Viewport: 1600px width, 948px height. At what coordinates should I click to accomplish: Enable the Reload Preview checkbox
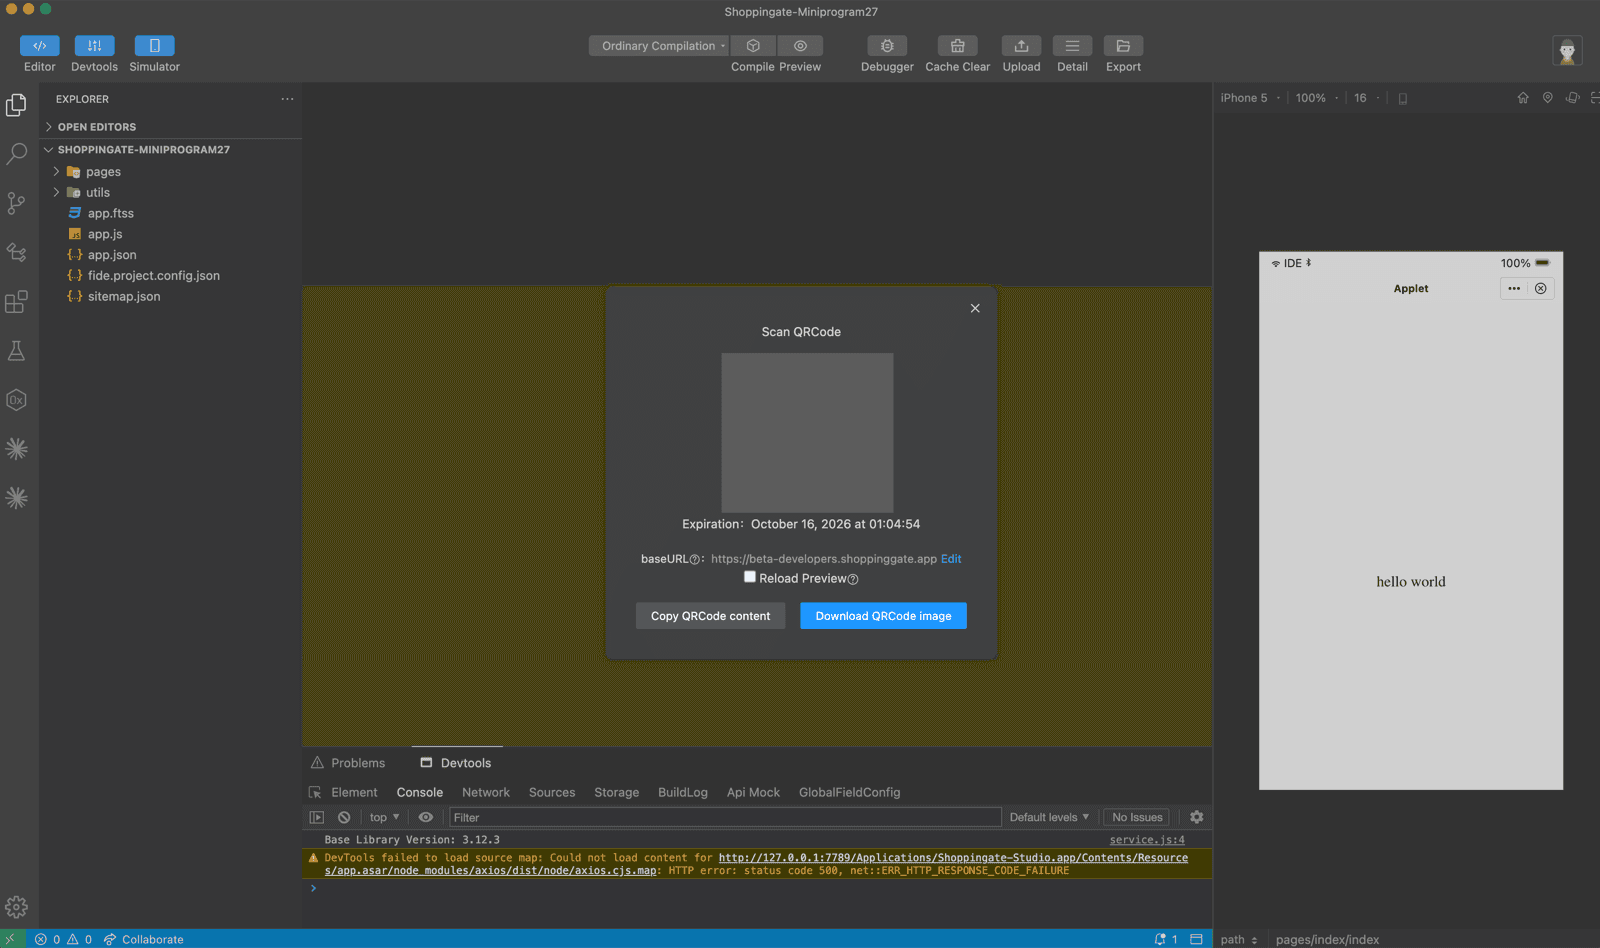tap(750, 577)
